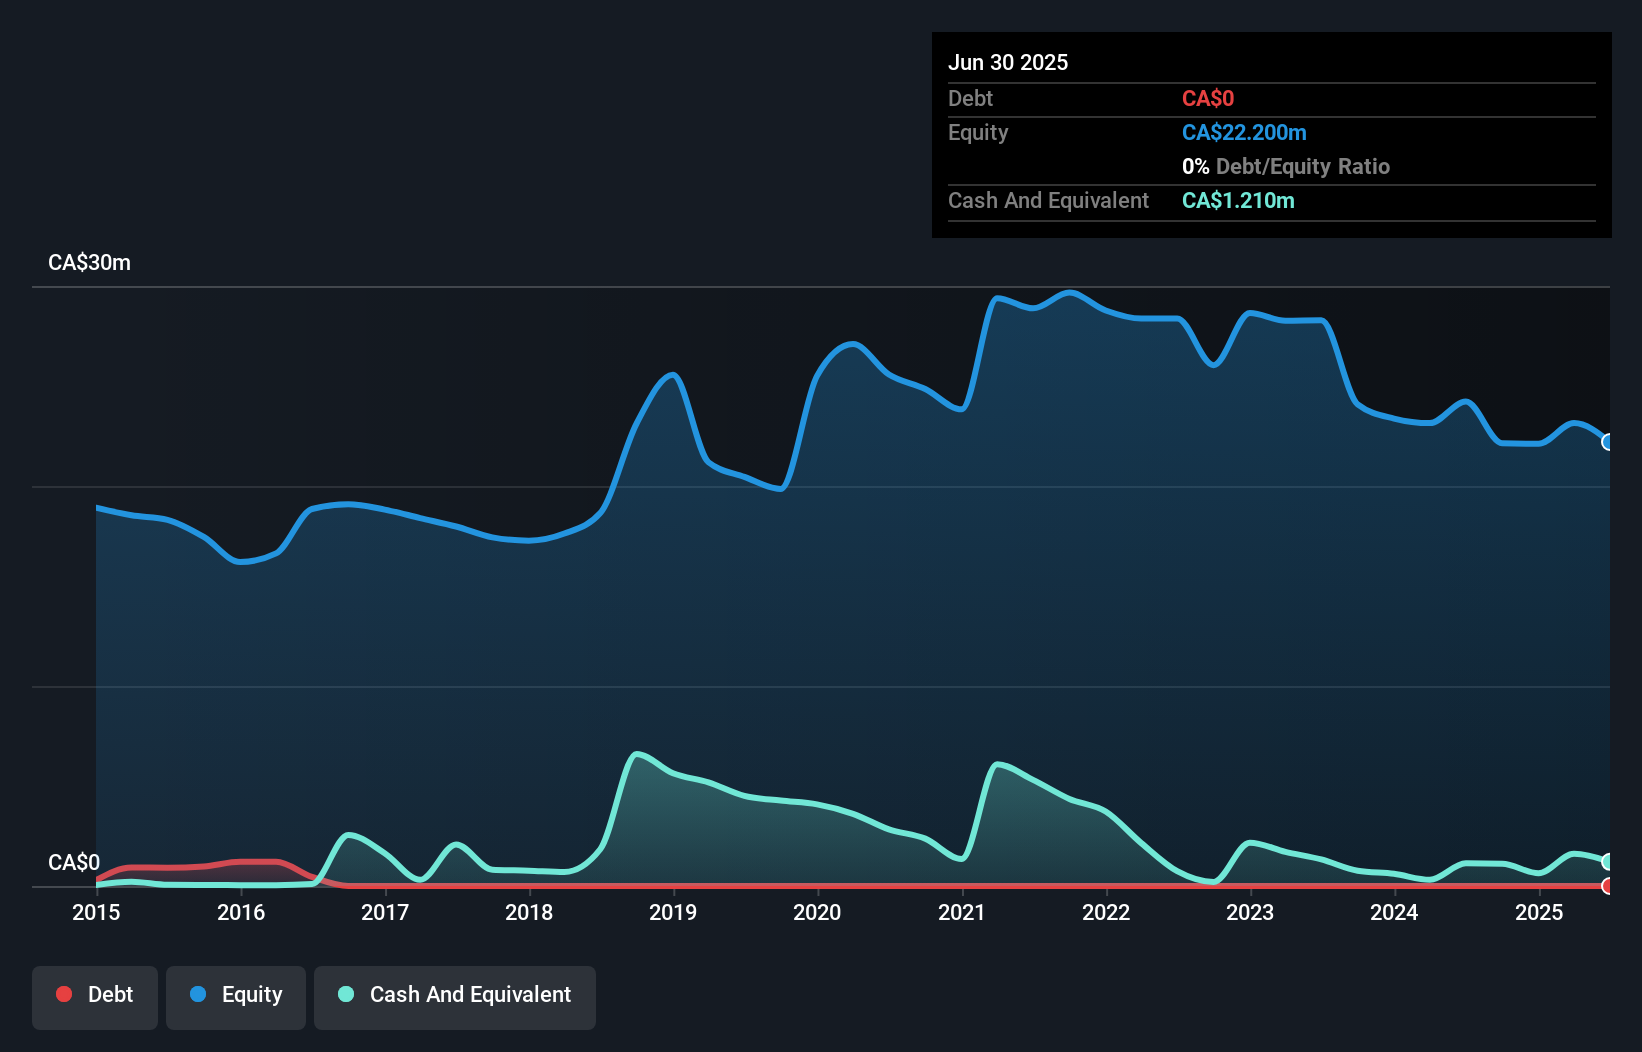
Task: Select the 2025 year label
Action: point(1540,912)
